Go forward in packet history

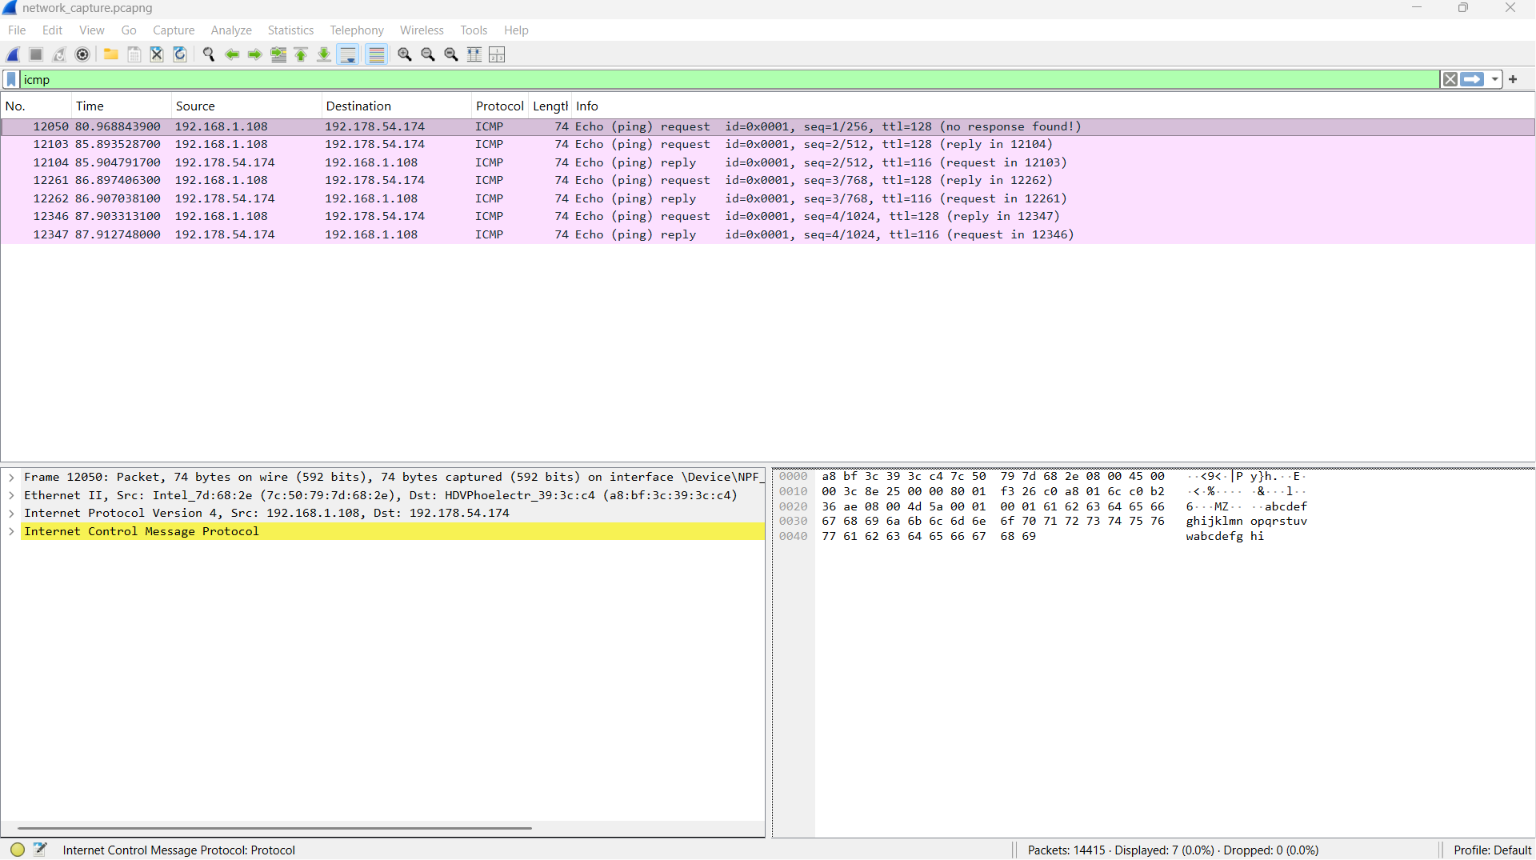point(255,54)
